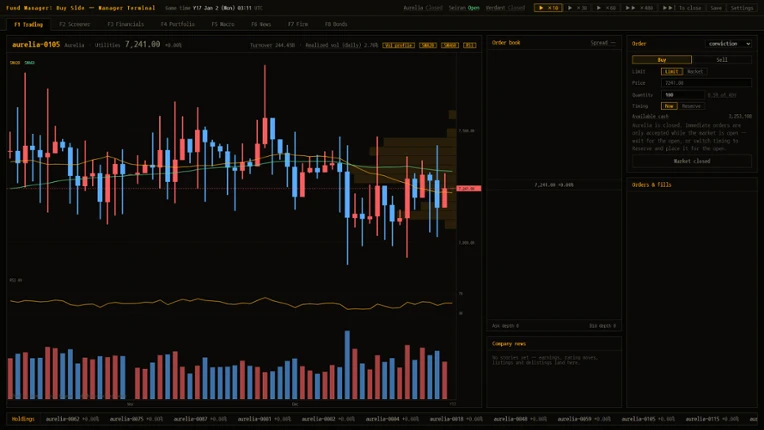The image size is (764, 430).
Task: Click the Save button
Action: (716, 8)
